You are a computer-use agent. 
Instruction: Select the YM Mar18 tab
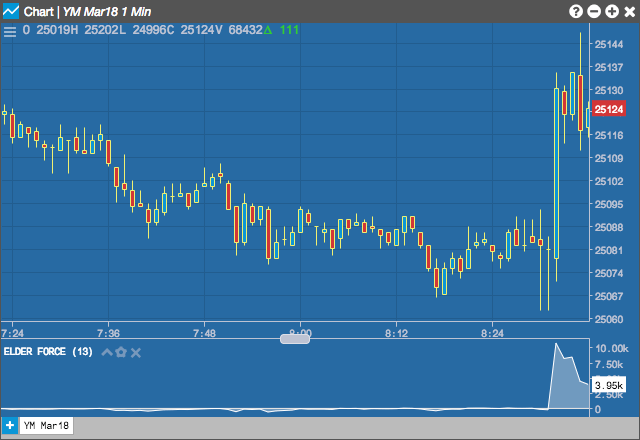coord(46,425)
